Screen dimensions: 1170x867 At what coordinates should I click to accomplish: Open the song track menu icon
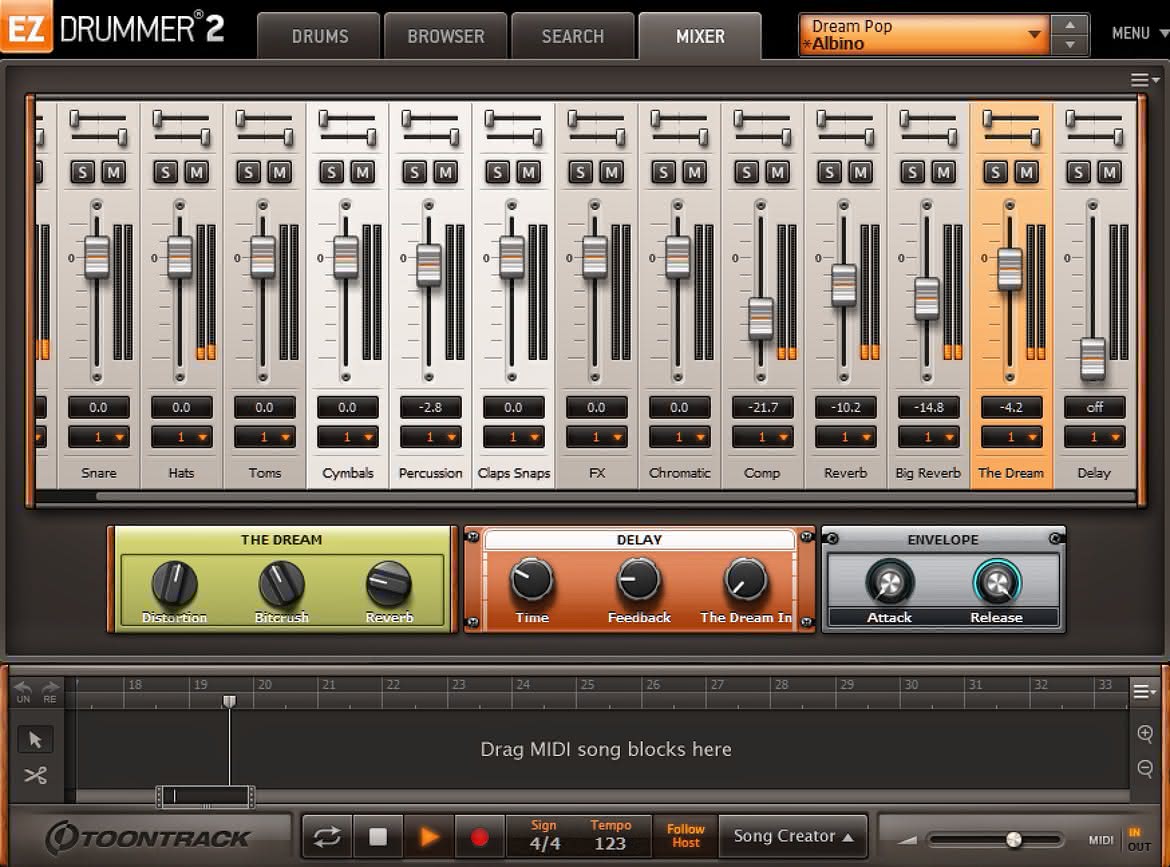[x=1144, y=692]
